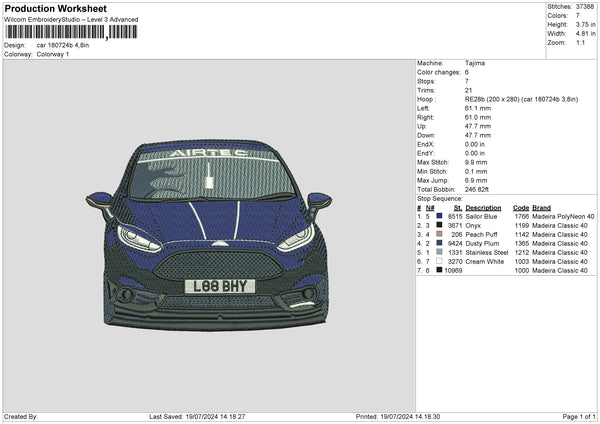Select the Onyx thread color swatch
This screenshot has width=600, height=424.
tap(439, 225)
